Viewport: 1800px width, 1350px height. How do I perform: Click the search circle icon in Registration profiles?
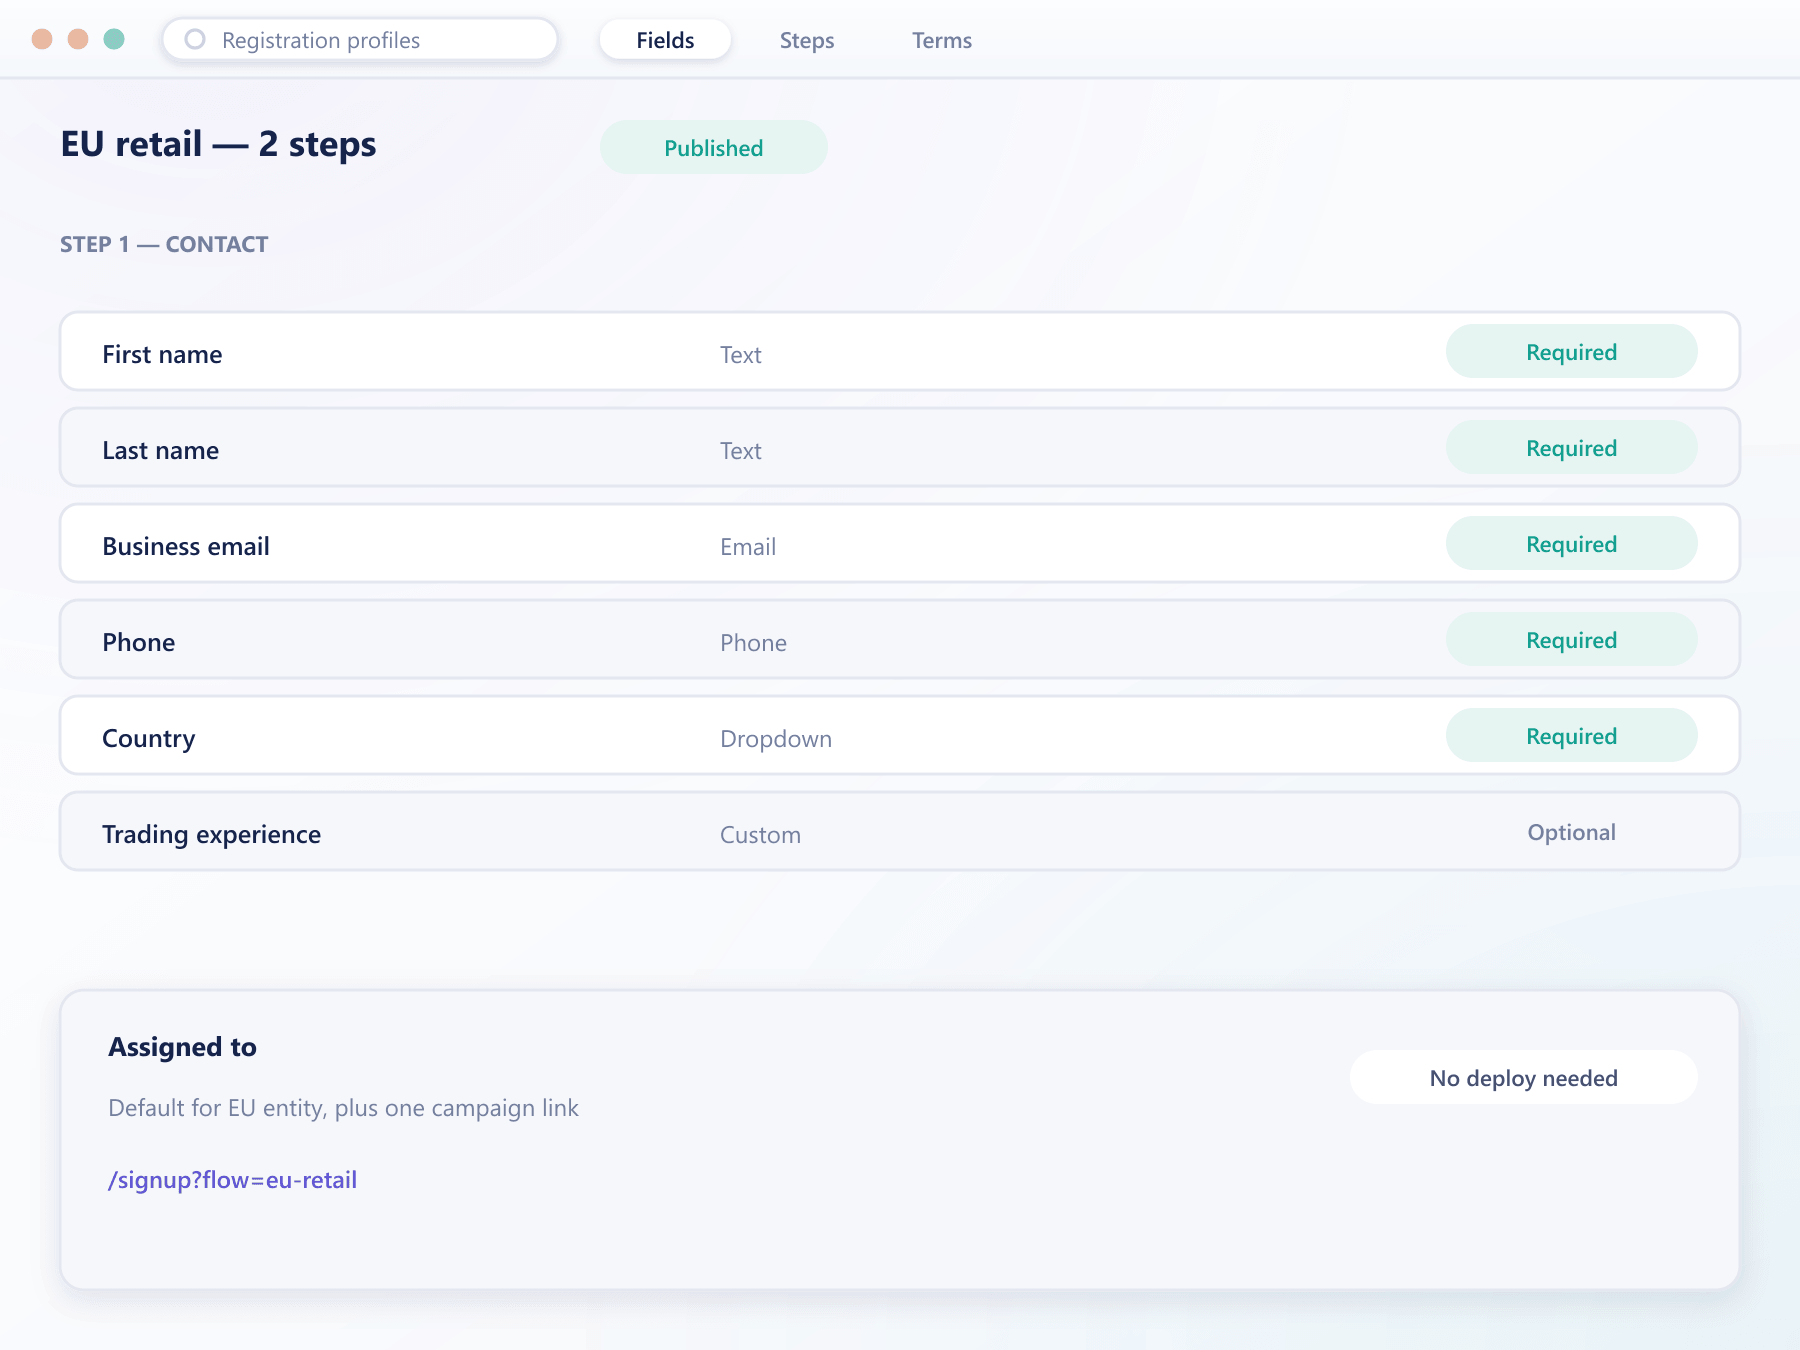pyautogui.click(x=195, y=39)
